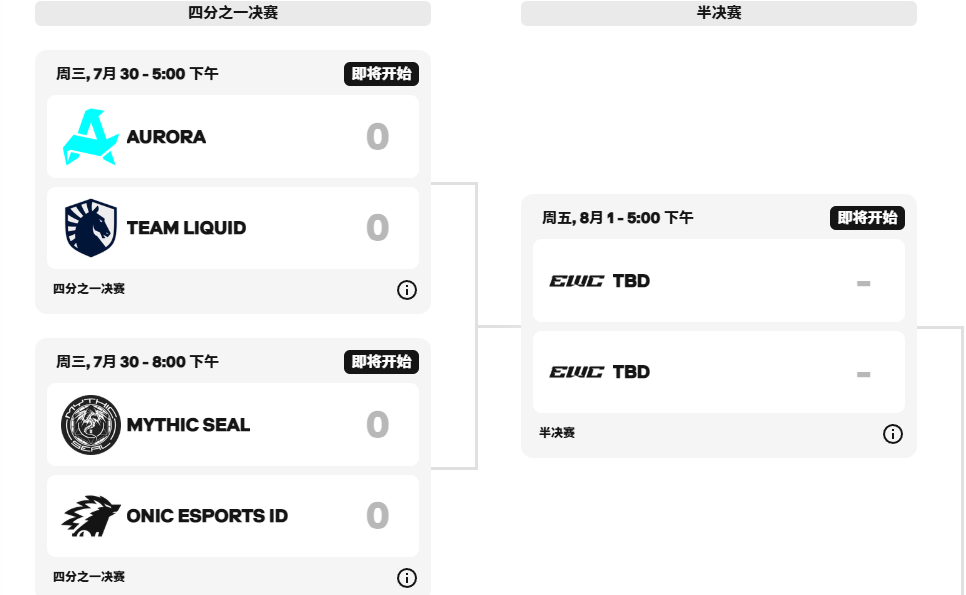
Task: Open the MYTHIC SEAL team name link
Action: [188, 425]
